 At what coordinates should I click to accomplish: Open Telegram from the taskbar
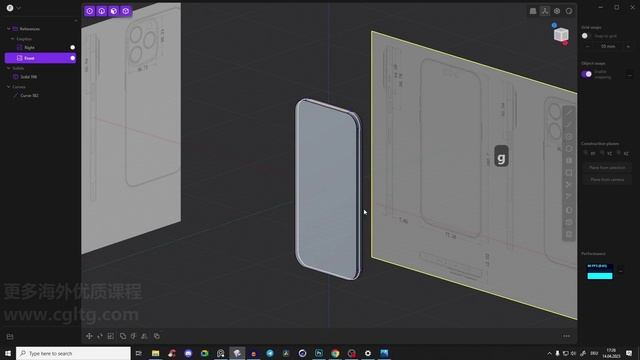[270, 353]
